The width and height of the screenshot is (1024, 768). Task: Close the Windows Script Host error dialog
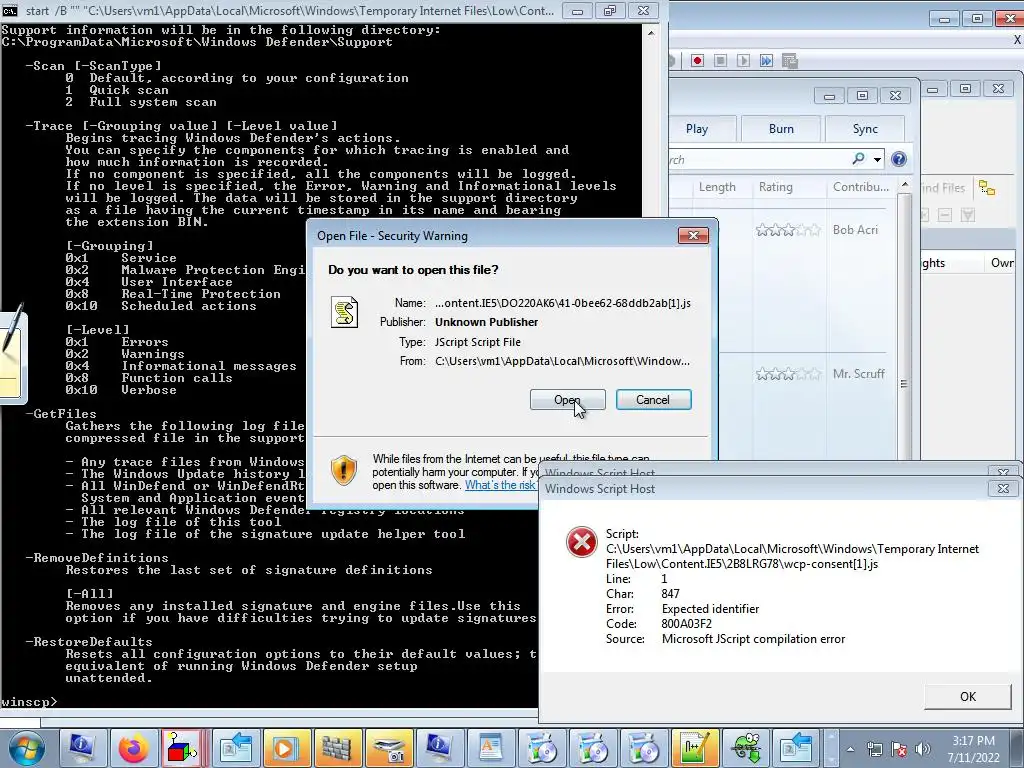coord(1003,488)
